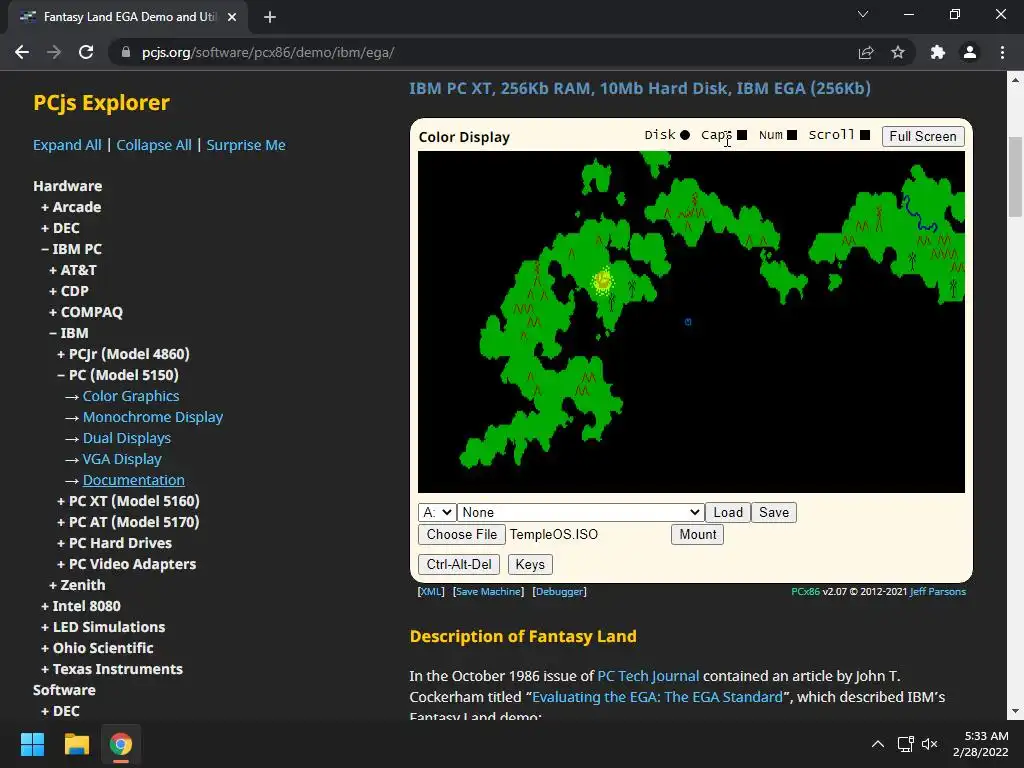Open the Debugger link

pyautogui.click(x=560, y=592)
